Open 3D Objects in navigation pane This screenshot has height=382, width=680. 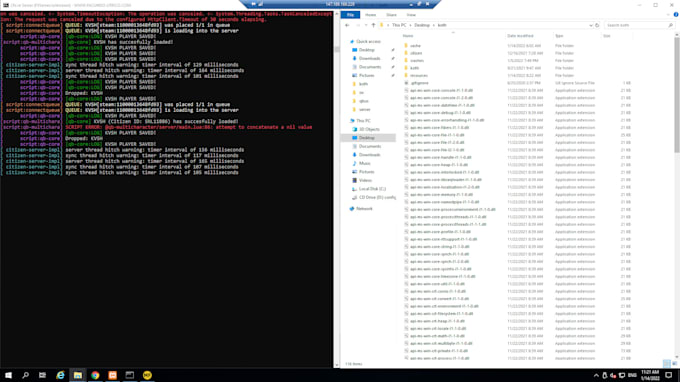click(369, 129)
